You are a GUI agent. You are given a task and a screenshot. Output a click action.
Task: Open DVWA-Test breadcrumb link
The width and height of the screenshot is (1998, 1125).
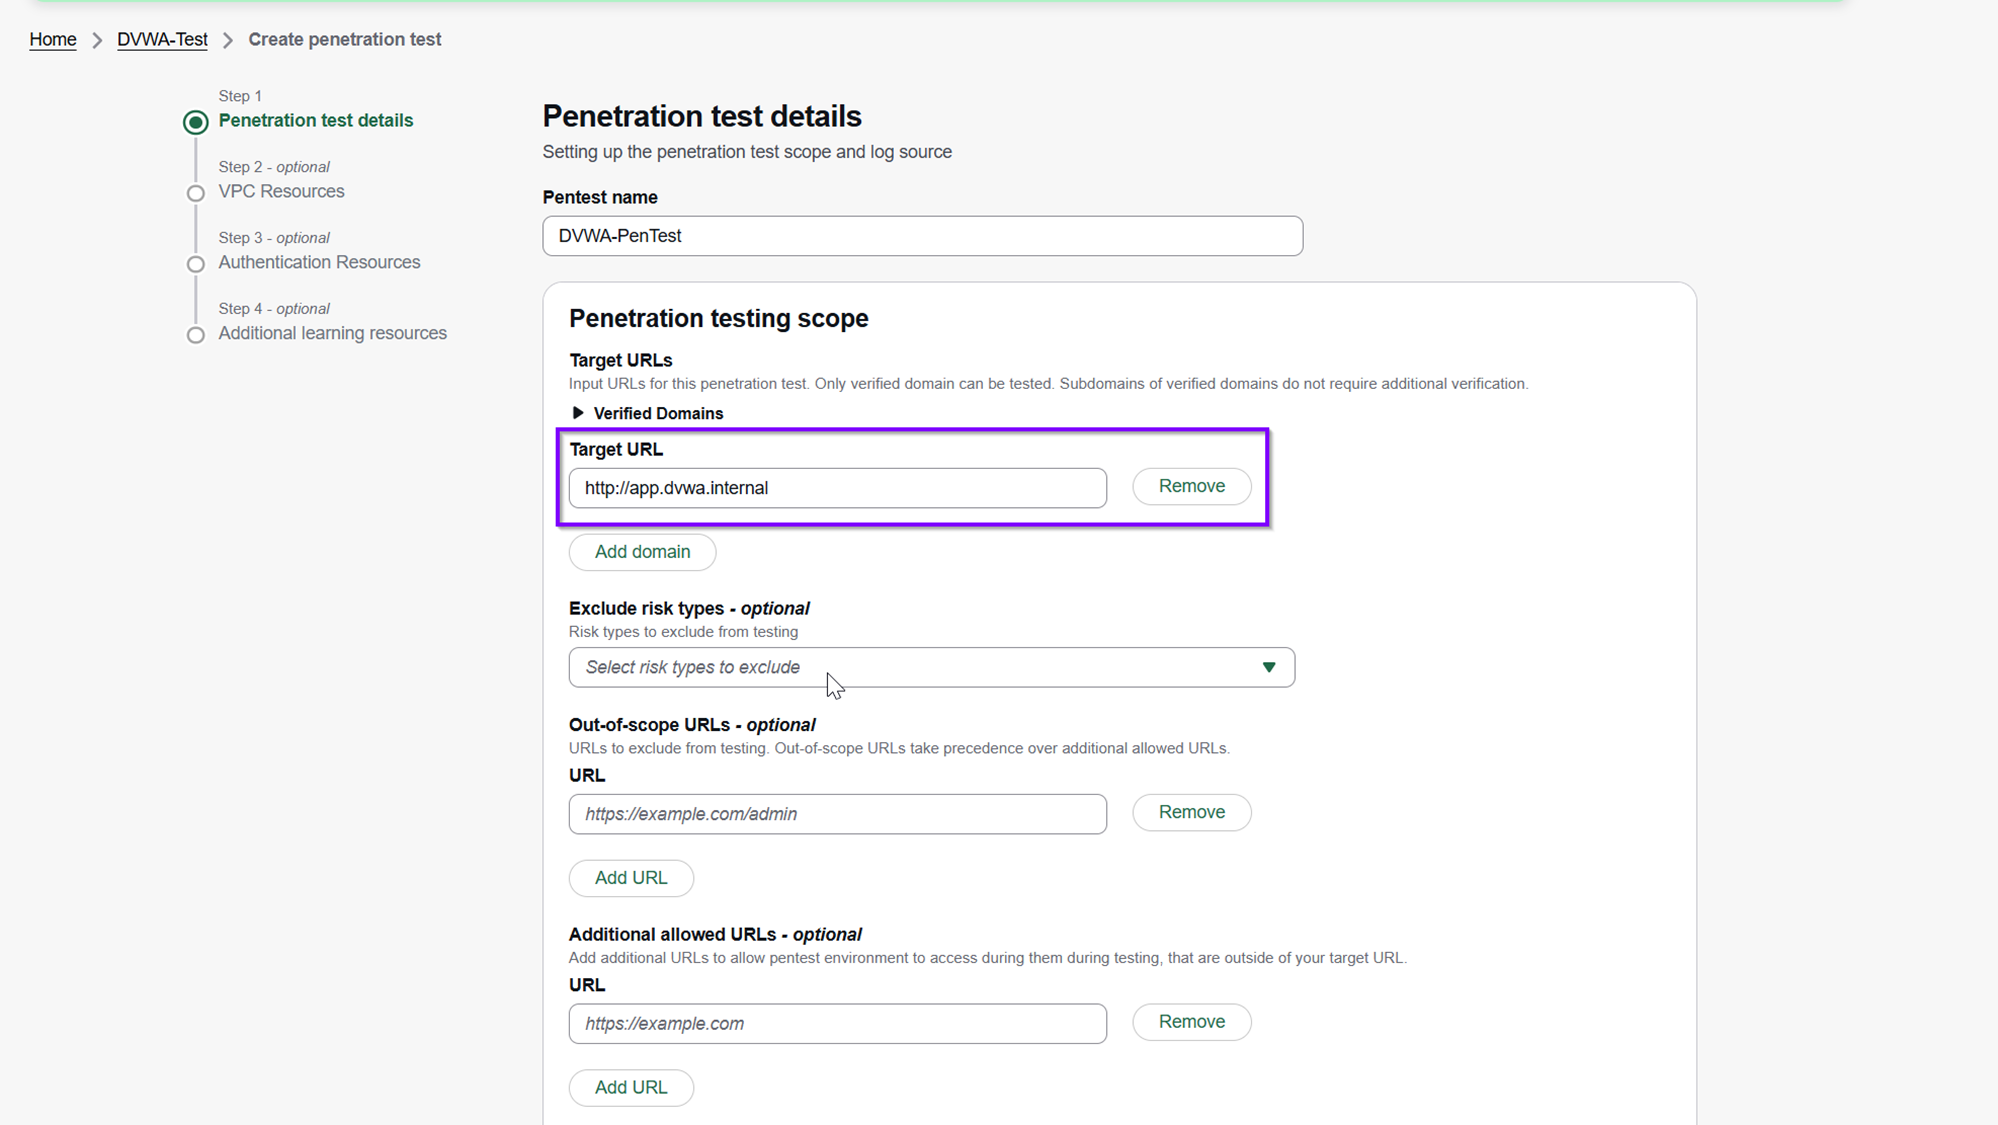(x=162, y=40)
